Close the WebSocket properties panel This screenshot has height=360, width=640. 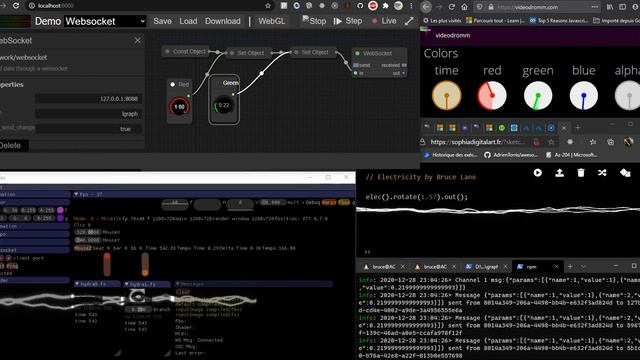click(138, 40)
